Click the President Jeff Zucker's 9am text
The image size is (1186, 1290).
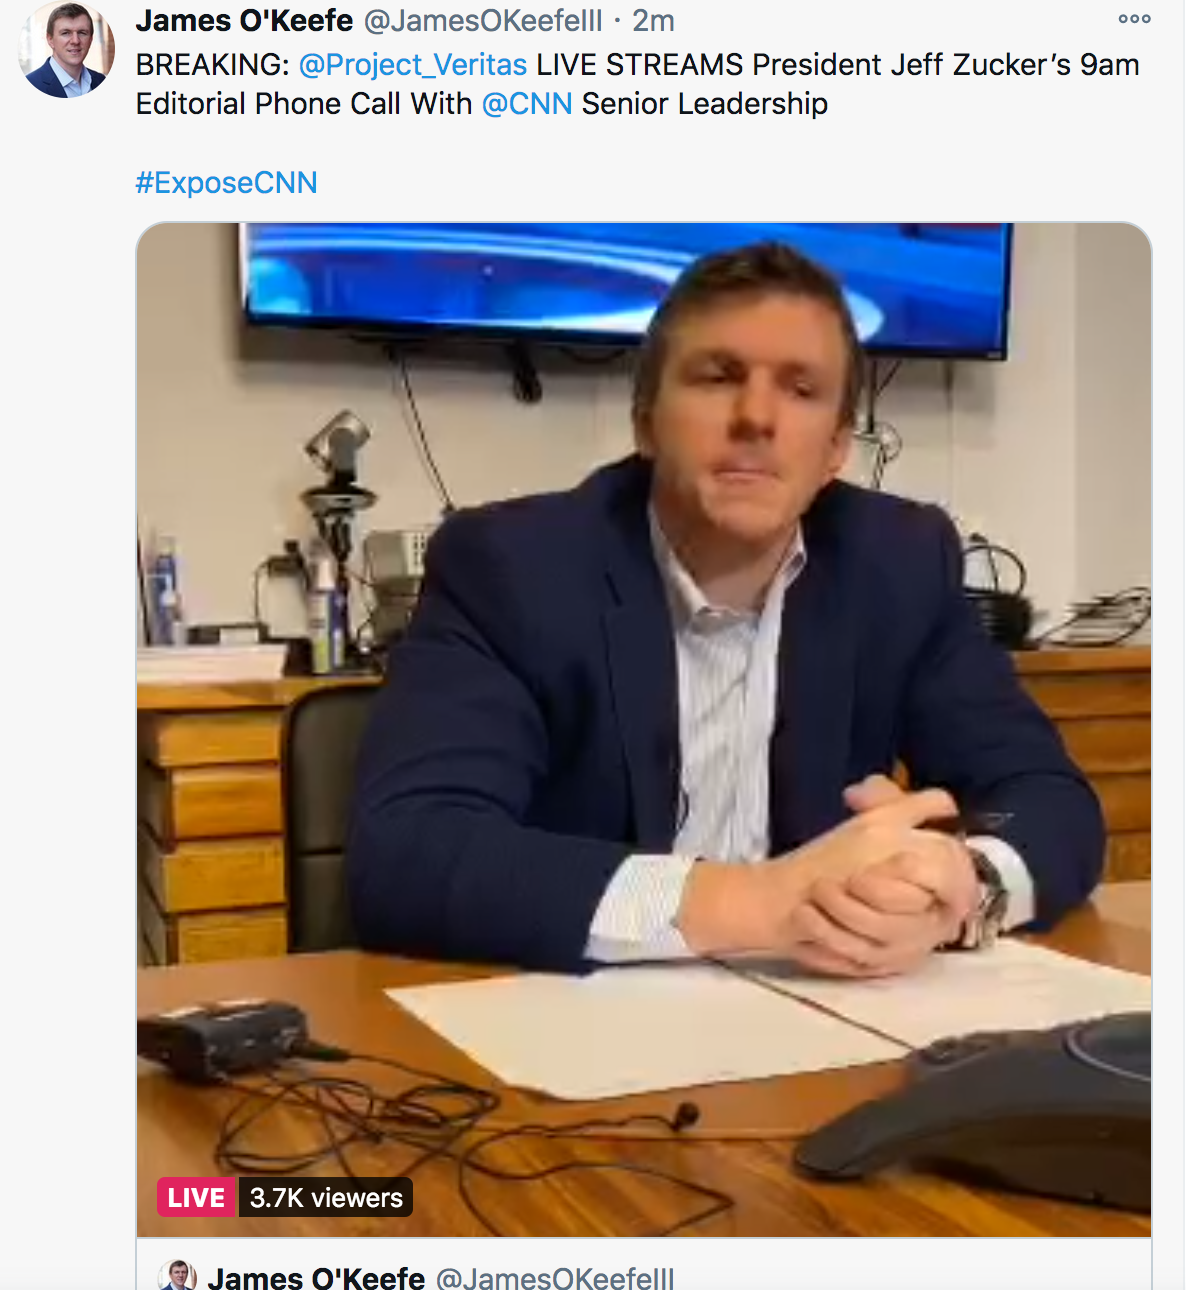click(946, 65)
